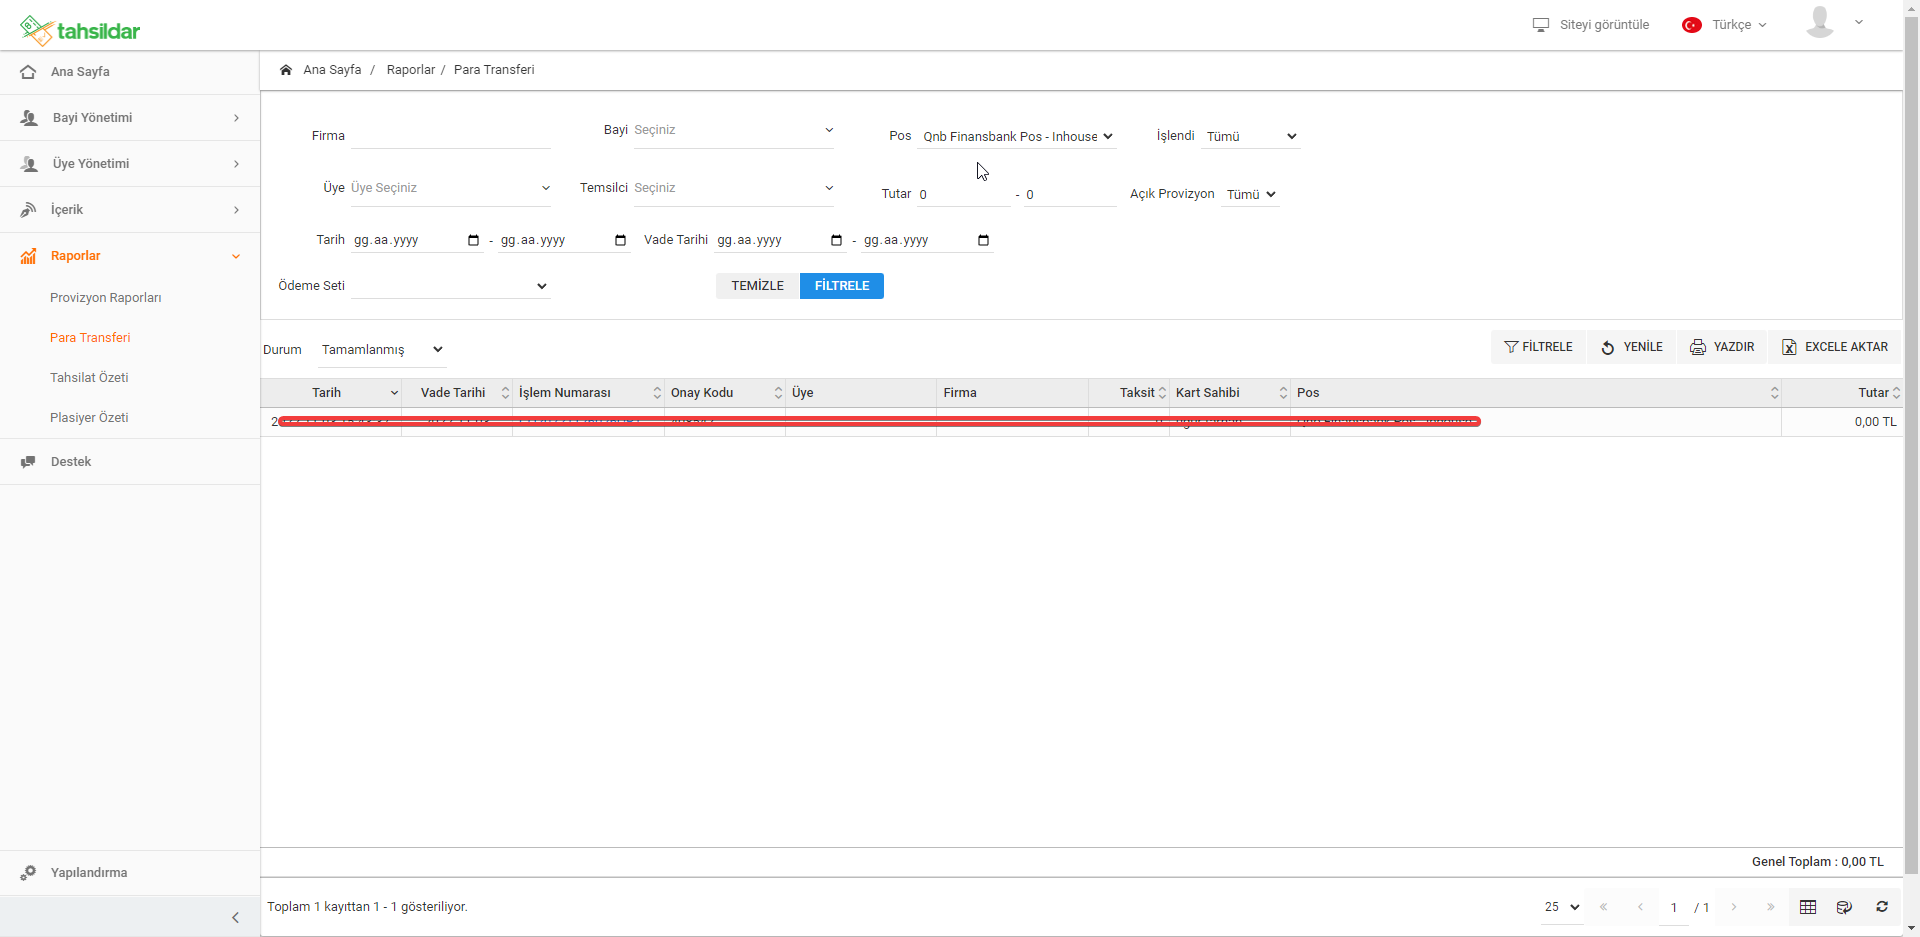Viewport: 1920px width, 937px height.
Task: Open the Durum Tamamlanmış dropdown
Action: [382, 350]
